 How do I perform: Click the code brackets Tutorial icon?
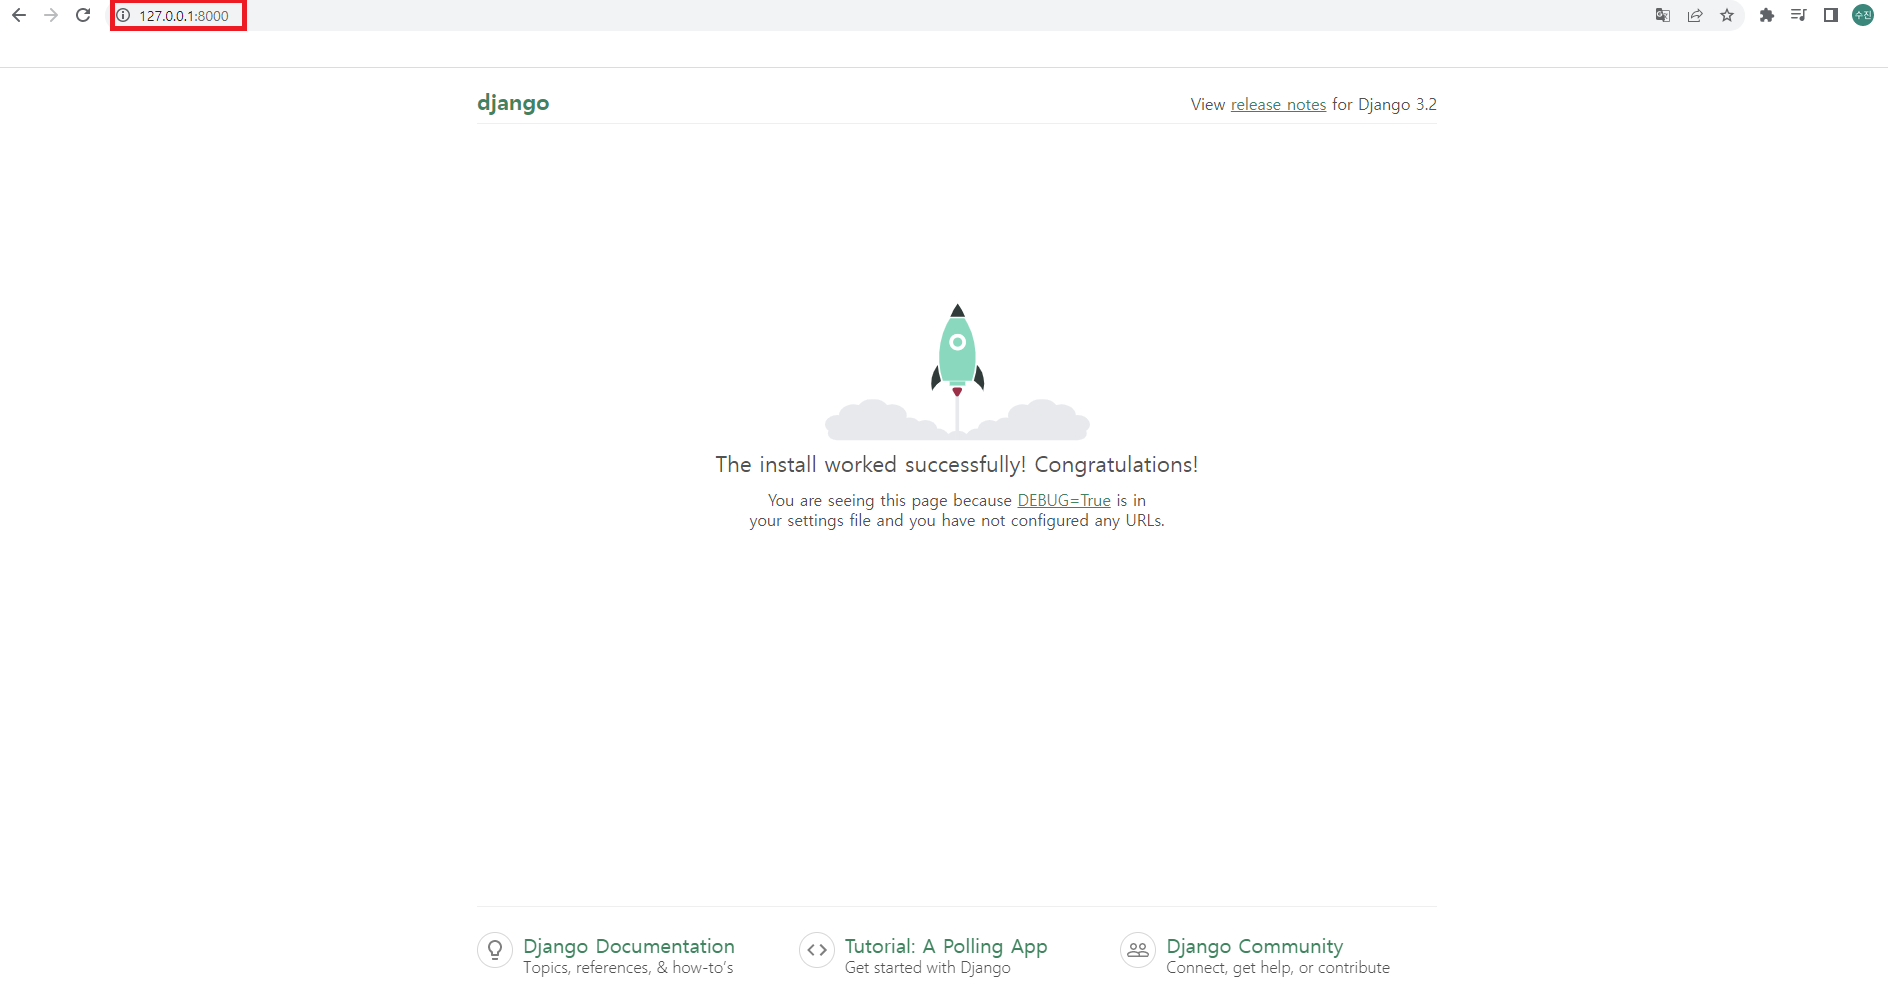point(817,950)
